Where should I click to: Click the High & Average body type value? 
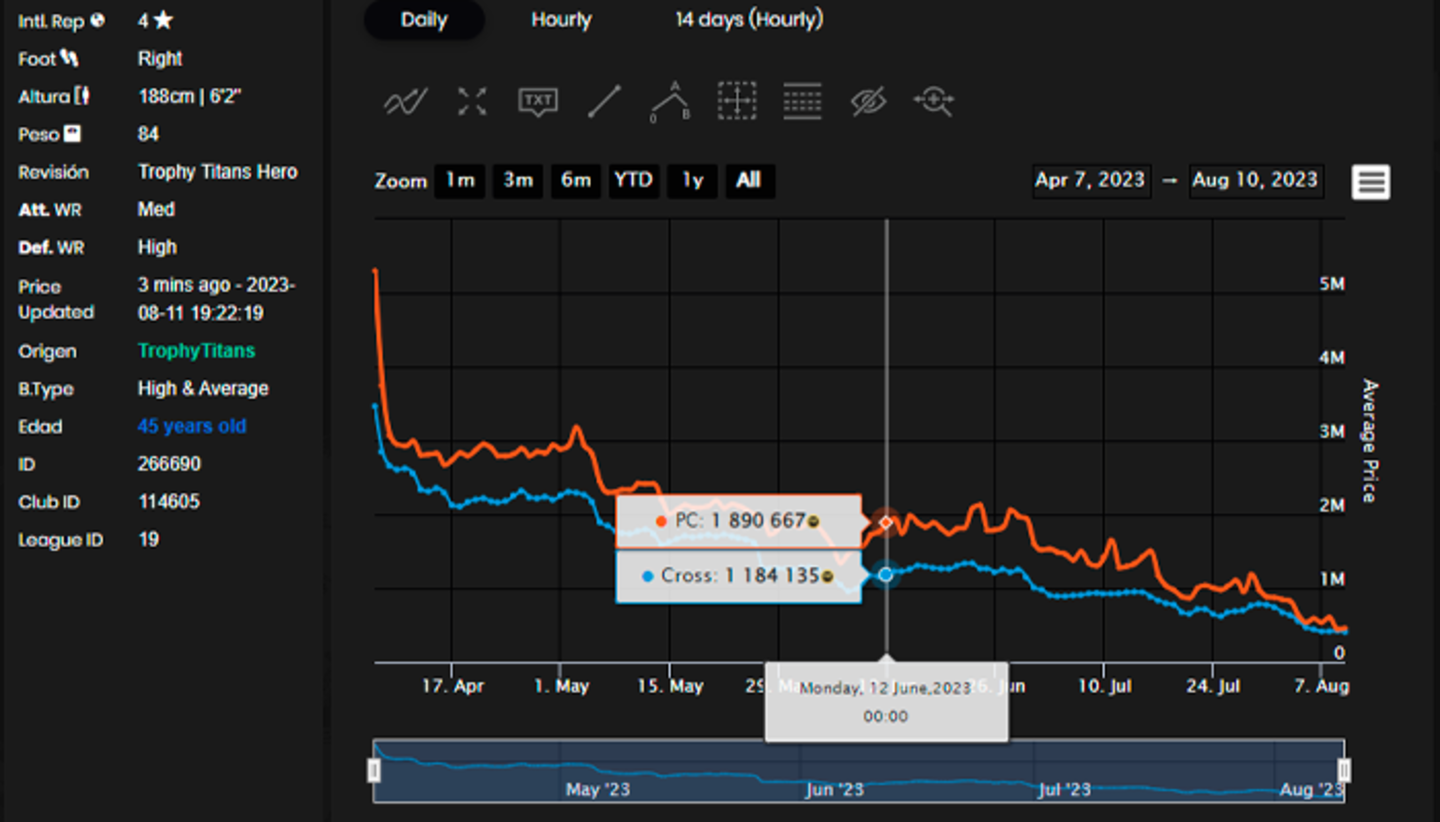click(x=203, y=389)
